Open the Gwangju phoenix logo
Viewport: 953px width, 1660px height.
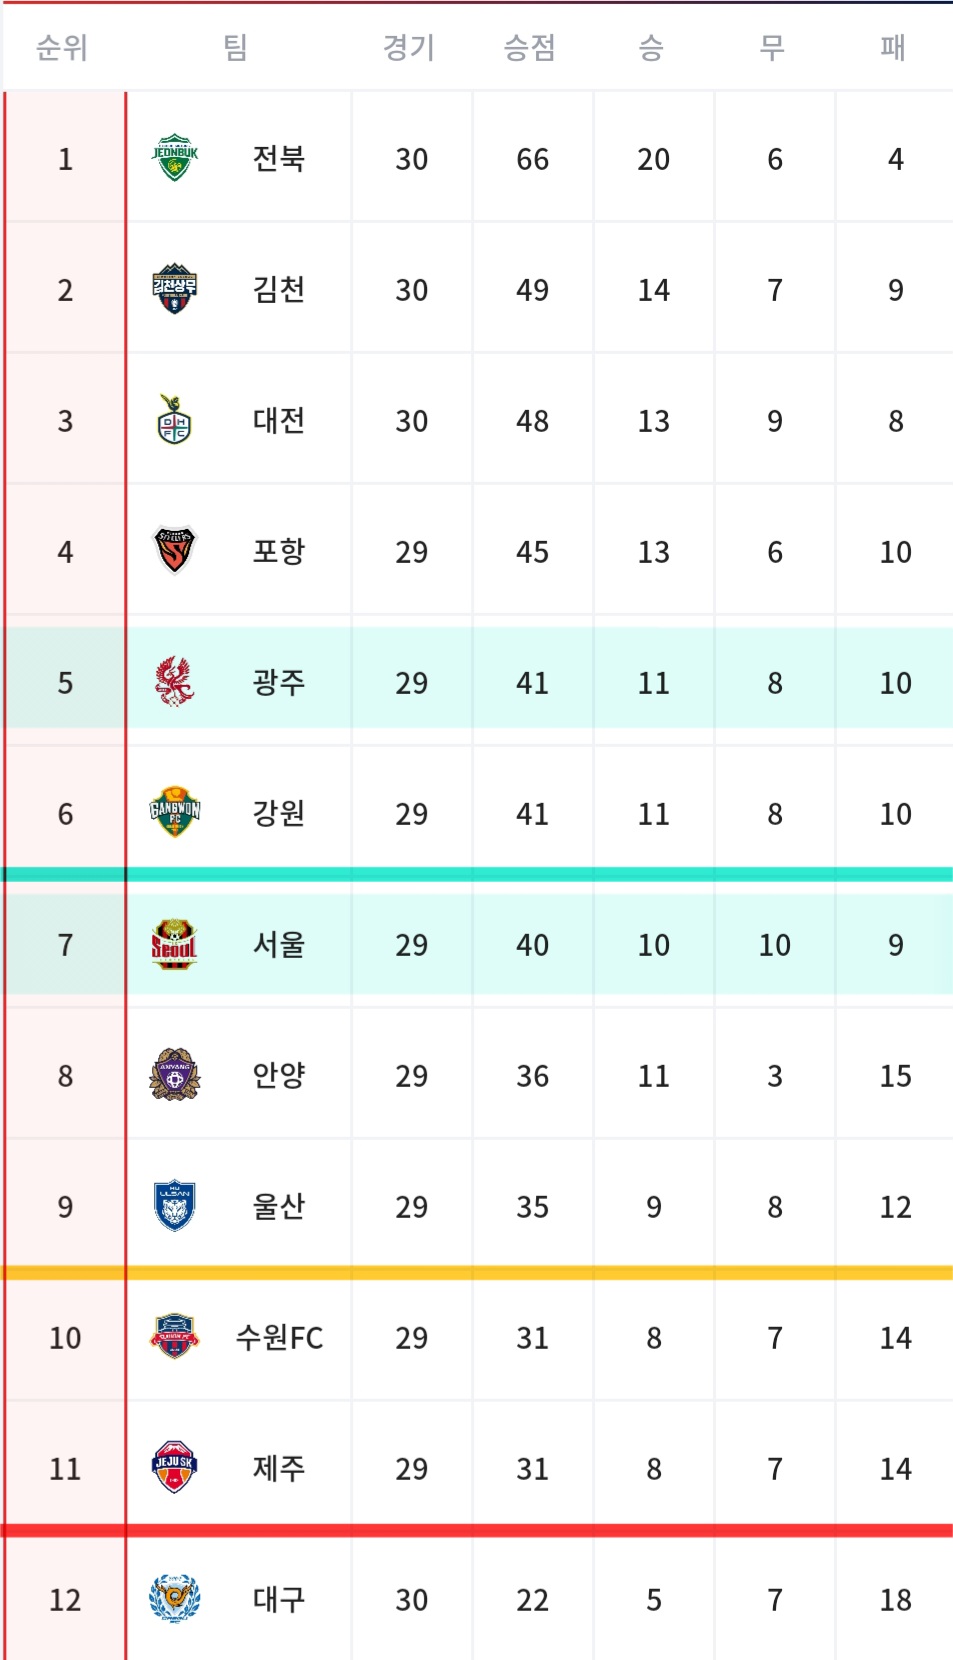(175, 682)
